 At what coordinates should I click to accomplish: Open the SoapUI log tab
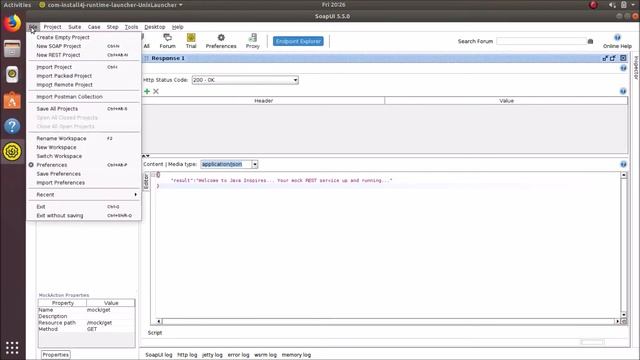159,355
